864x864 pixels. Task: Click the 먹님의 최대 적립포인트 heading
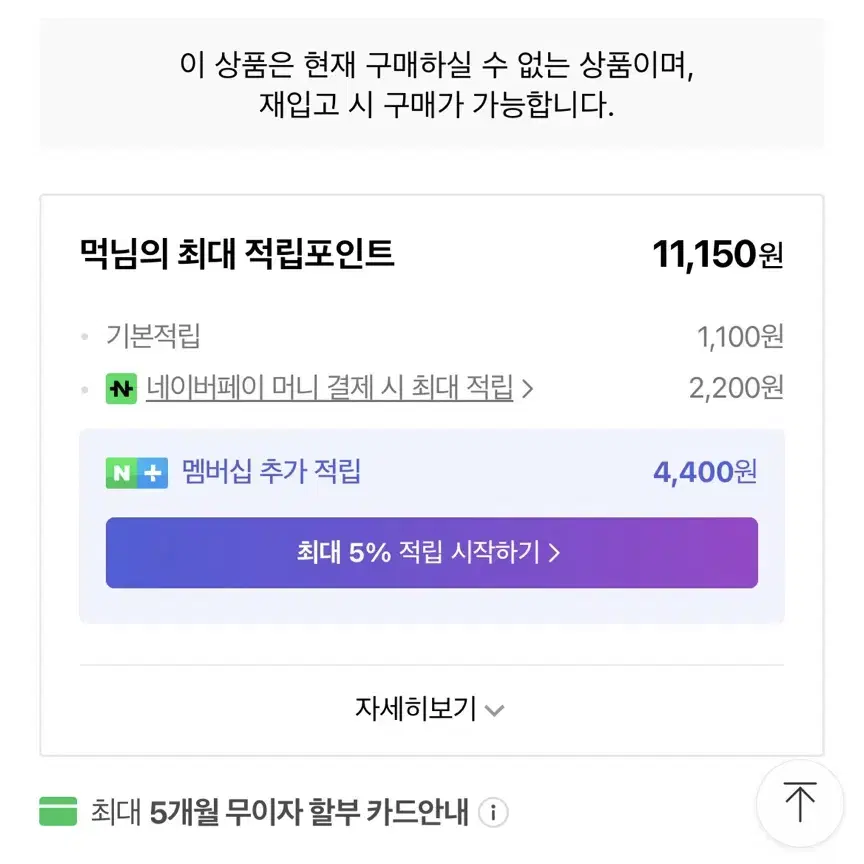(237, 253)
